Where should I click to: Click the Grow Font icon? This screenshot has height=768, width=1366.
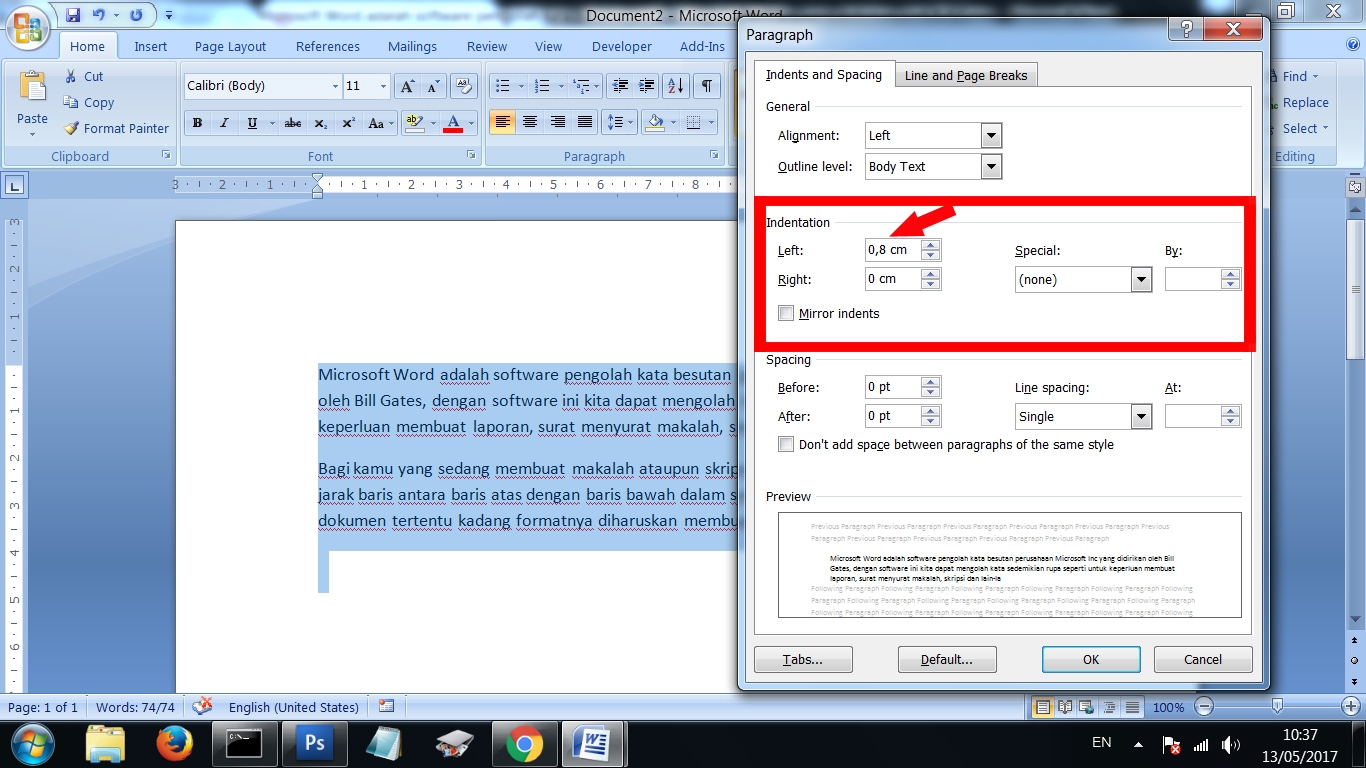[x=407, y=86]
